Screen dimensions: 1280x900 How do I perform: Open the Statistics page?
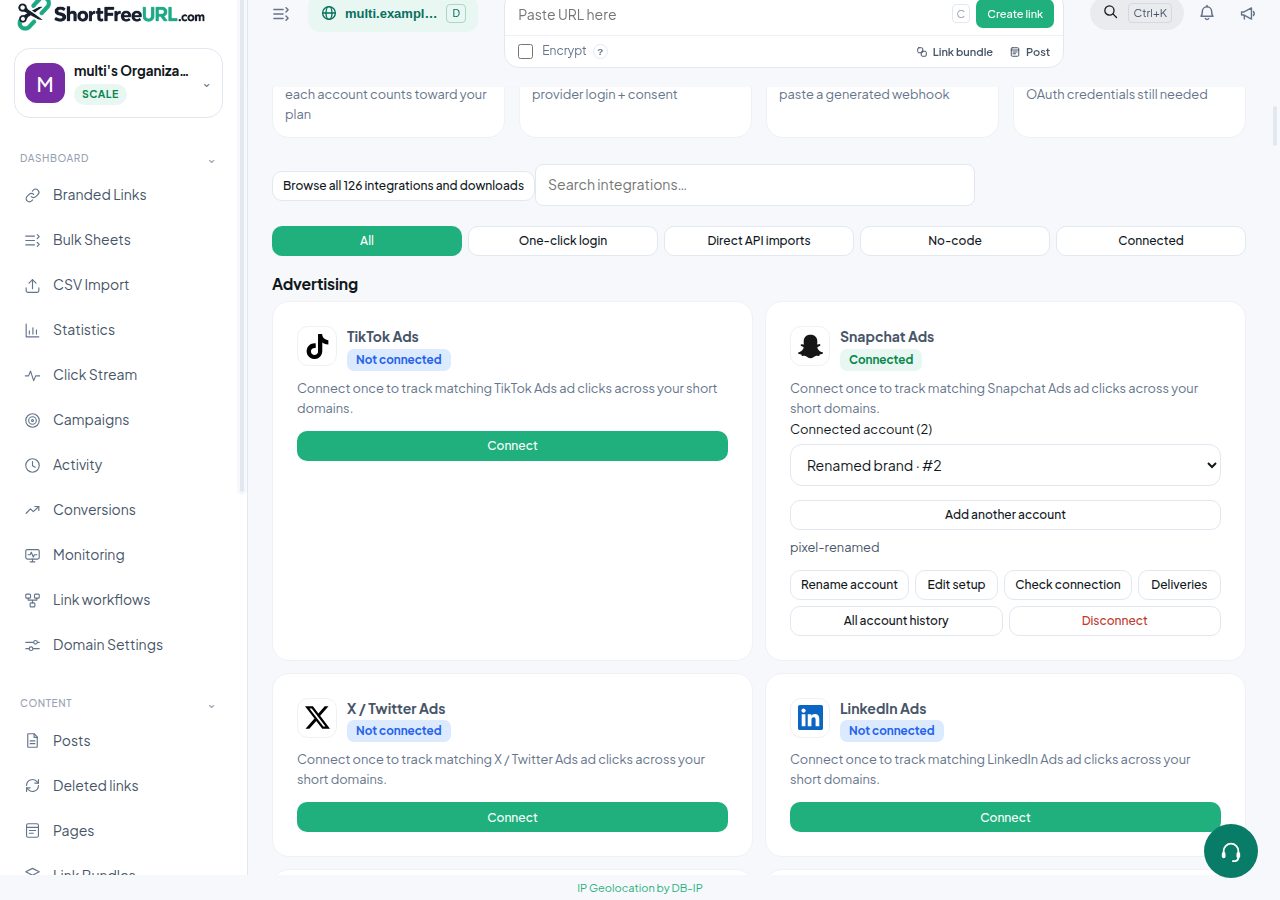84,330
